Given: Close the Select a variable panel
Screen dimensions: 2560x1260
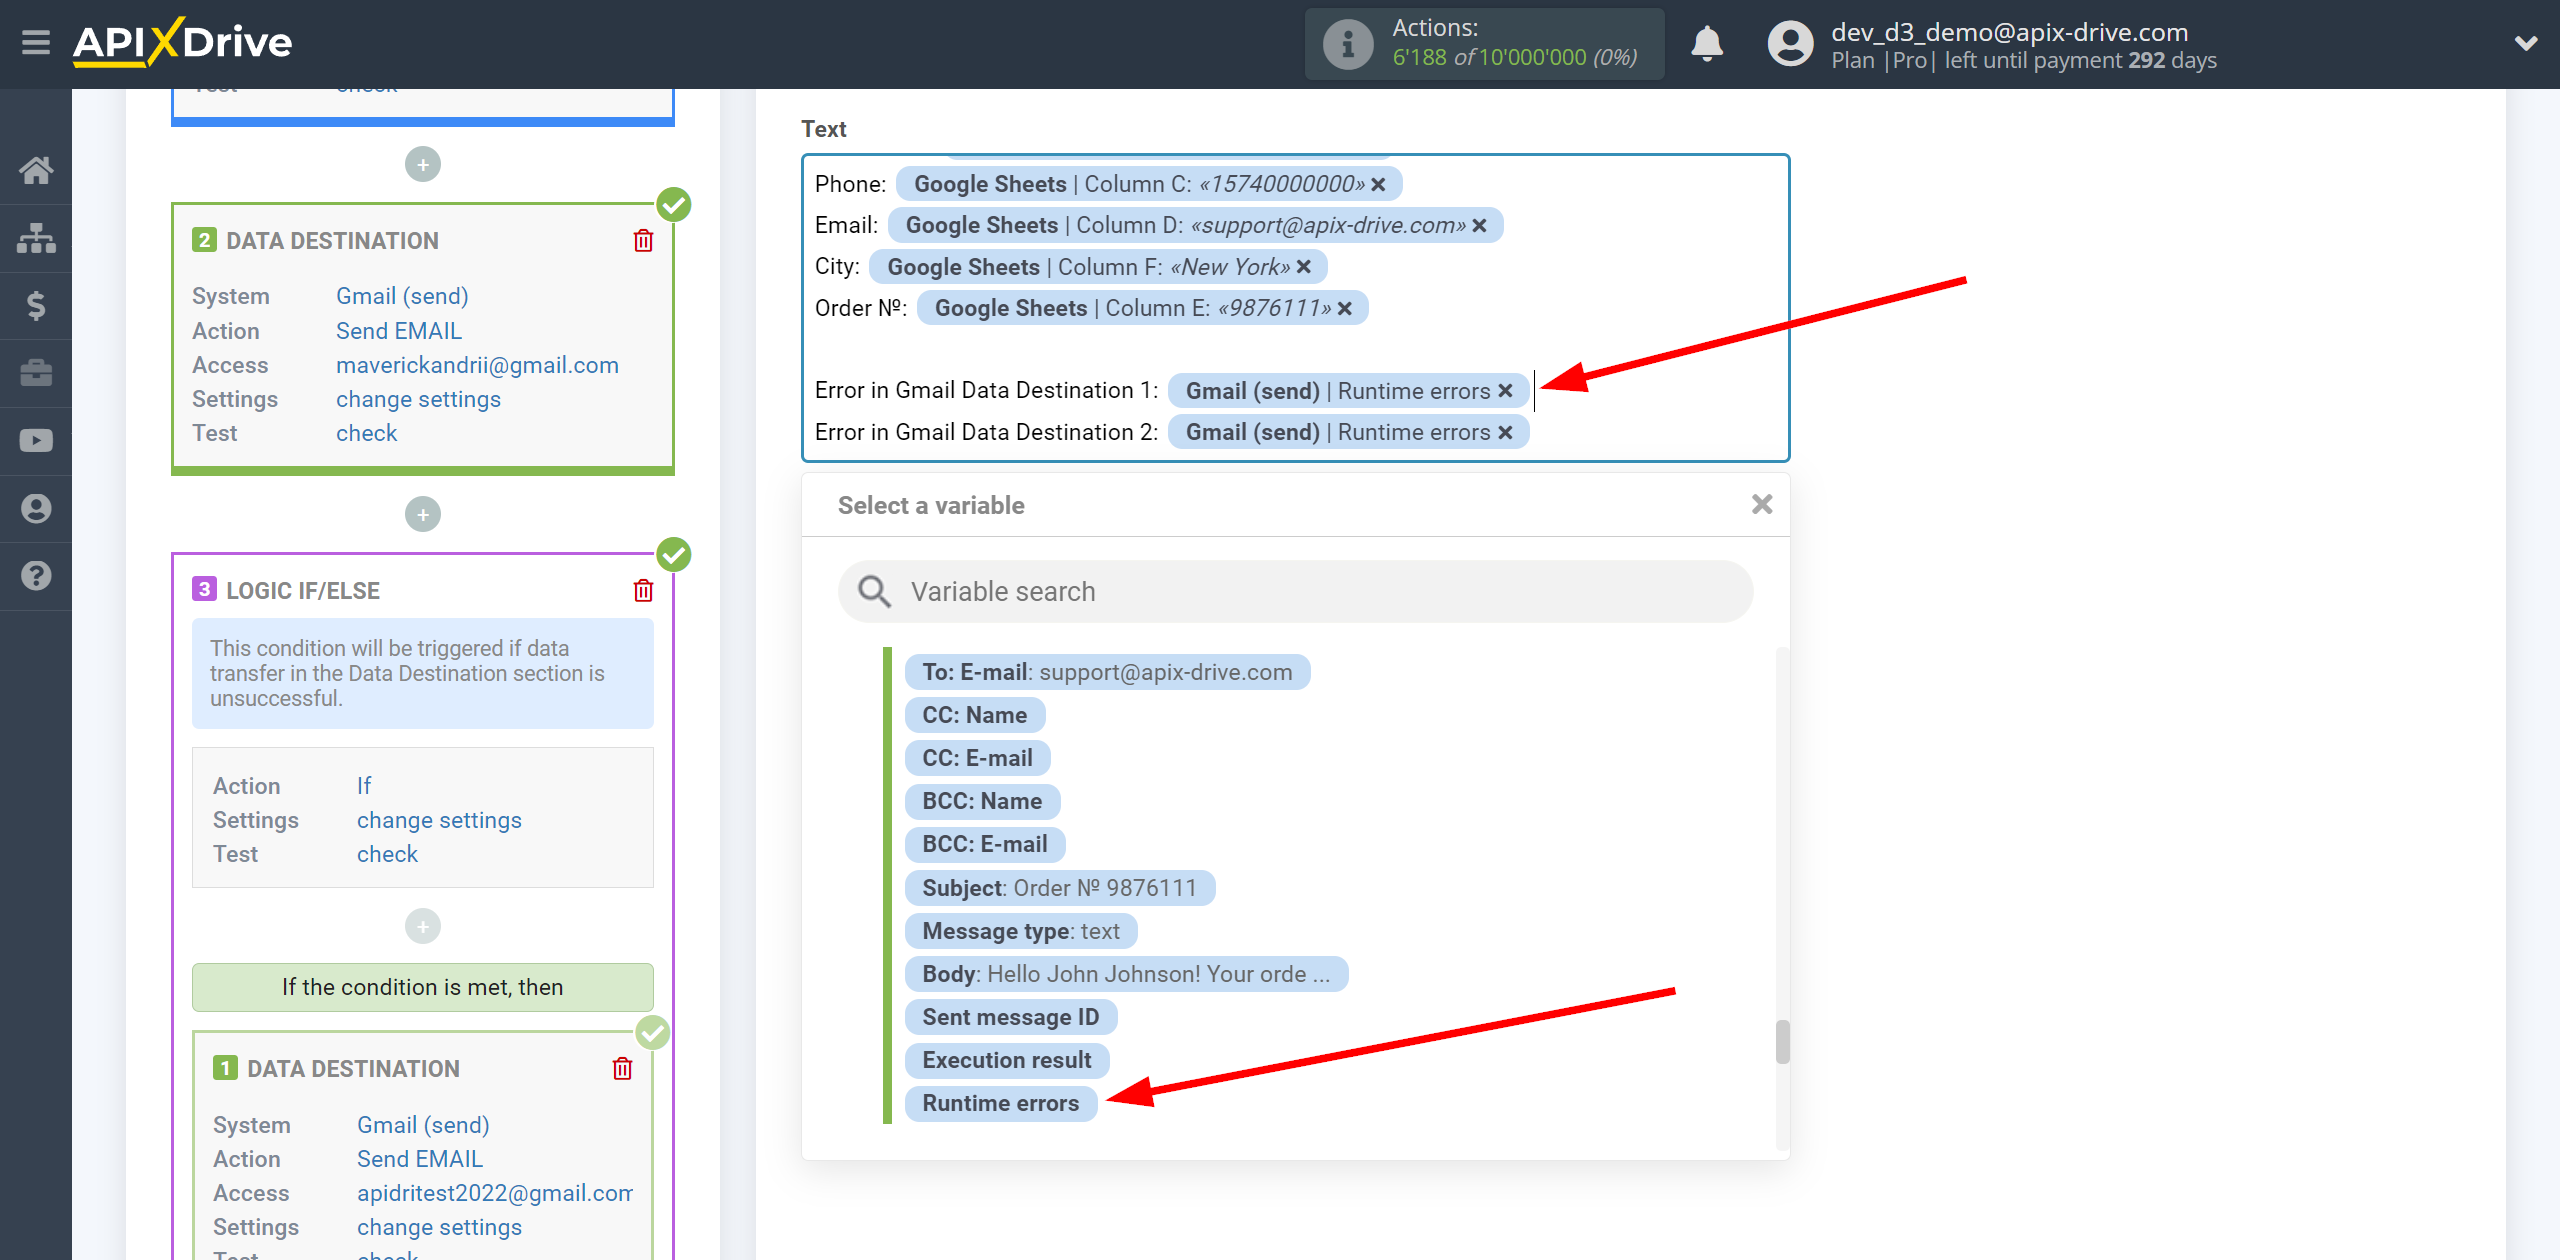Looking at the screenshot, I should [x=1762, y=504].
